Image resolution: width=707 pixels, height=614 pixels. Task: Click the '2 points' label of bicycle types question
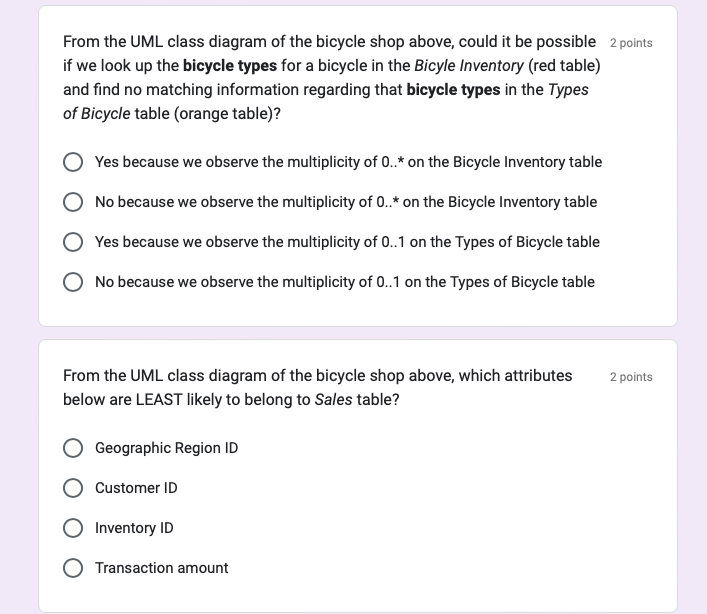631,43
